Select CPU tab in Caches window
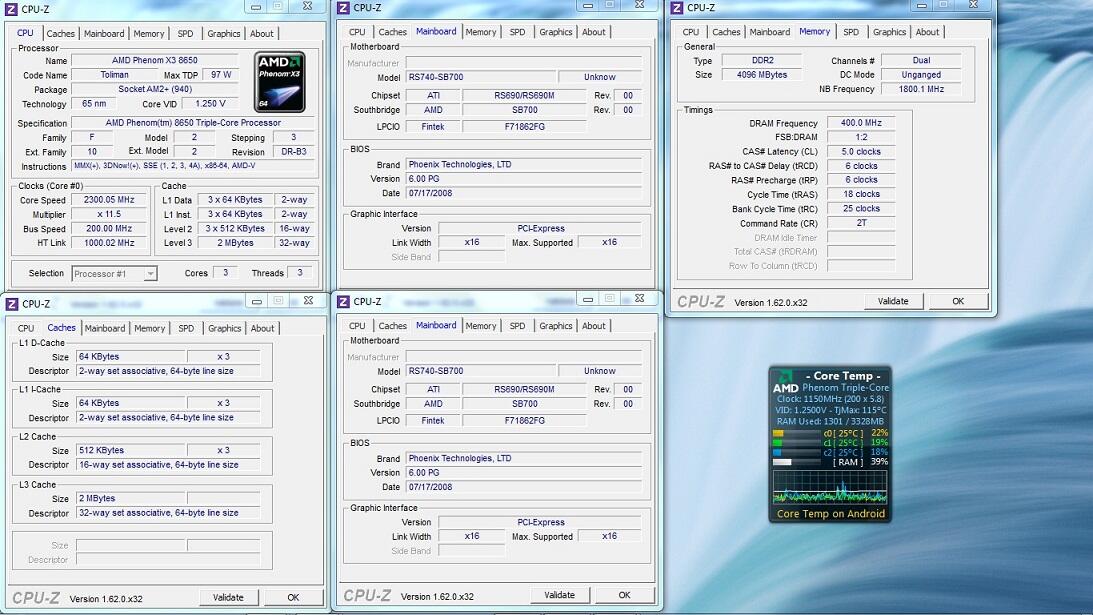 coord(26,328)
